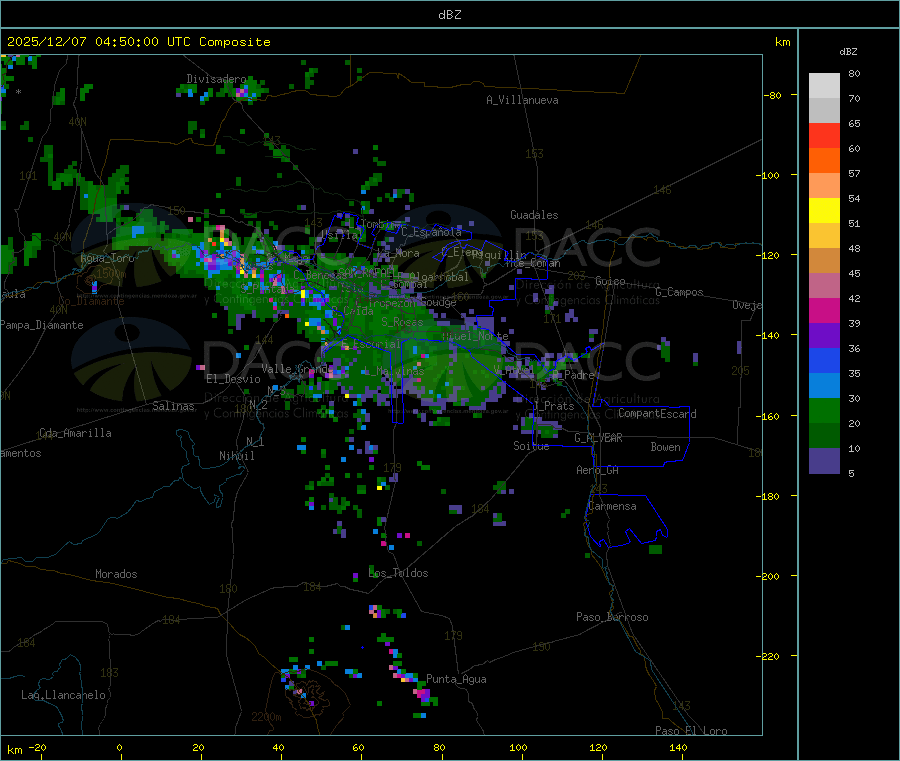Click the Morados map label
The height and width of the screenshot is (761, 900).
pyautogui.click(x=116, y=574)
